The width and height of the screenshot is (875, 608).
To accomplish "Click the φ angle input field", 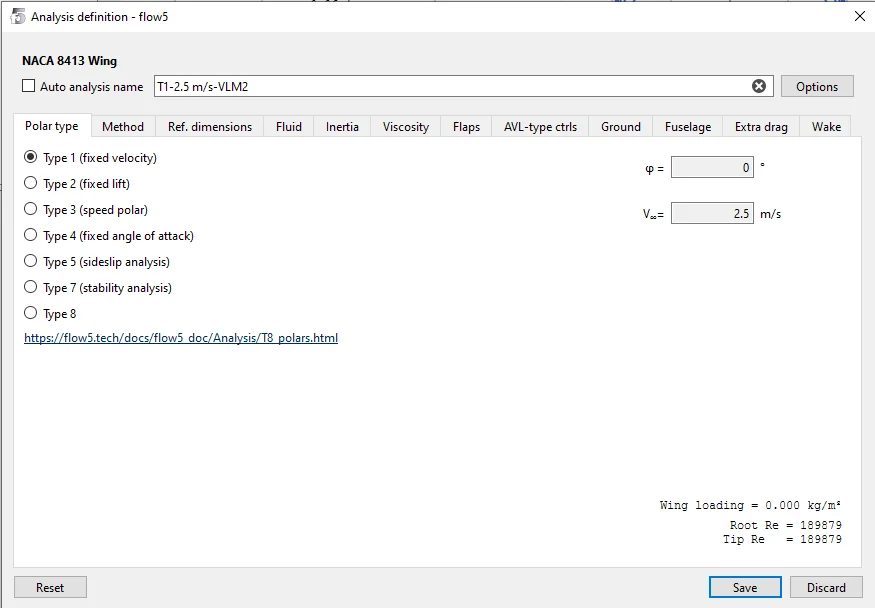I will [x=712, y=167].
